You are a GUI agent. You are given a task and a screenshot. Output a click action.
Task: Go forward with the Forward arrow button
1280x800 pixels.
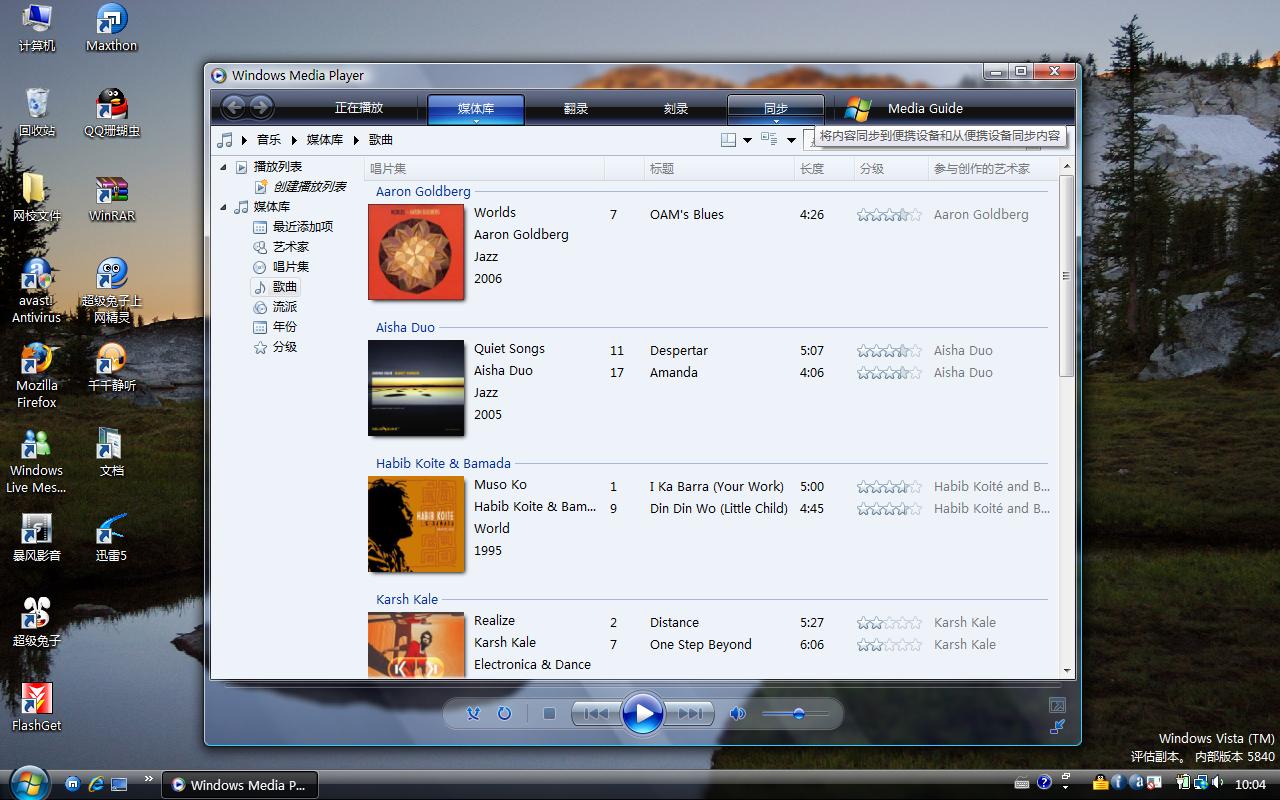261,107
